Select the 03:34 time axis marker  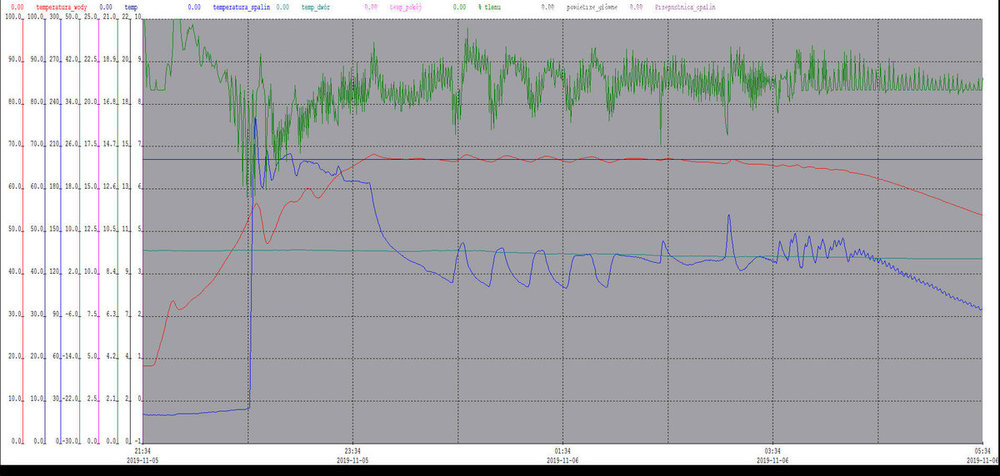[773, 451]
